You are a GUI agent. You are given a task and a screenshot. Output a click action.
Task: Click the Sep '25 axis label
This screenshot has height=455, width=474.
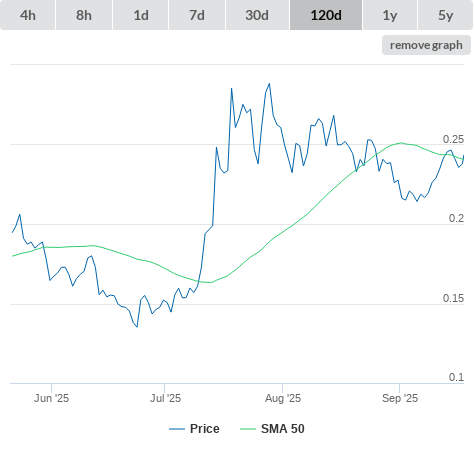[400, 398]
